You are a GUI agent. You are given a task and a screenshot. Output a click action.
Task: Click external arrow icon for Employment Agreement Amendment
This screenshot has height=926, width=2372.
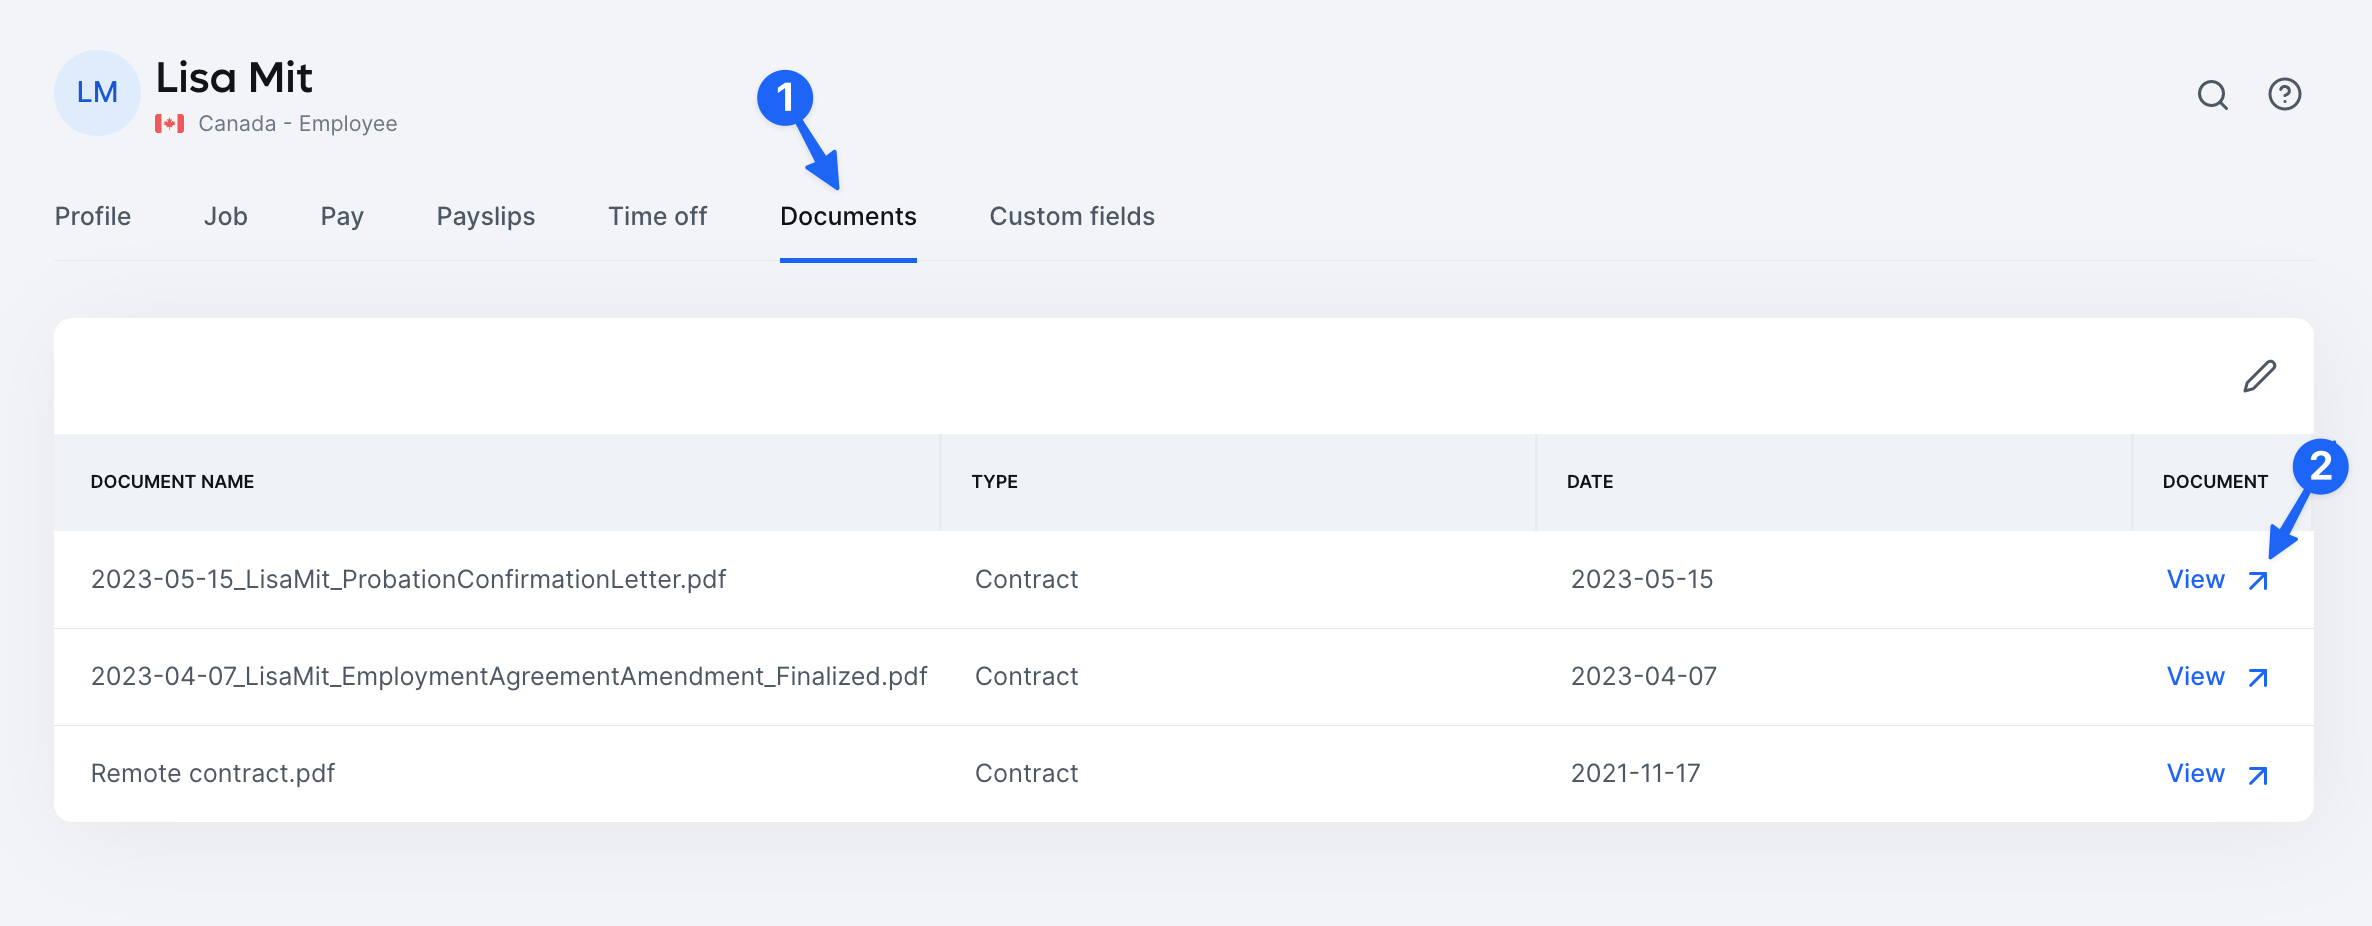pos(2258,678)
